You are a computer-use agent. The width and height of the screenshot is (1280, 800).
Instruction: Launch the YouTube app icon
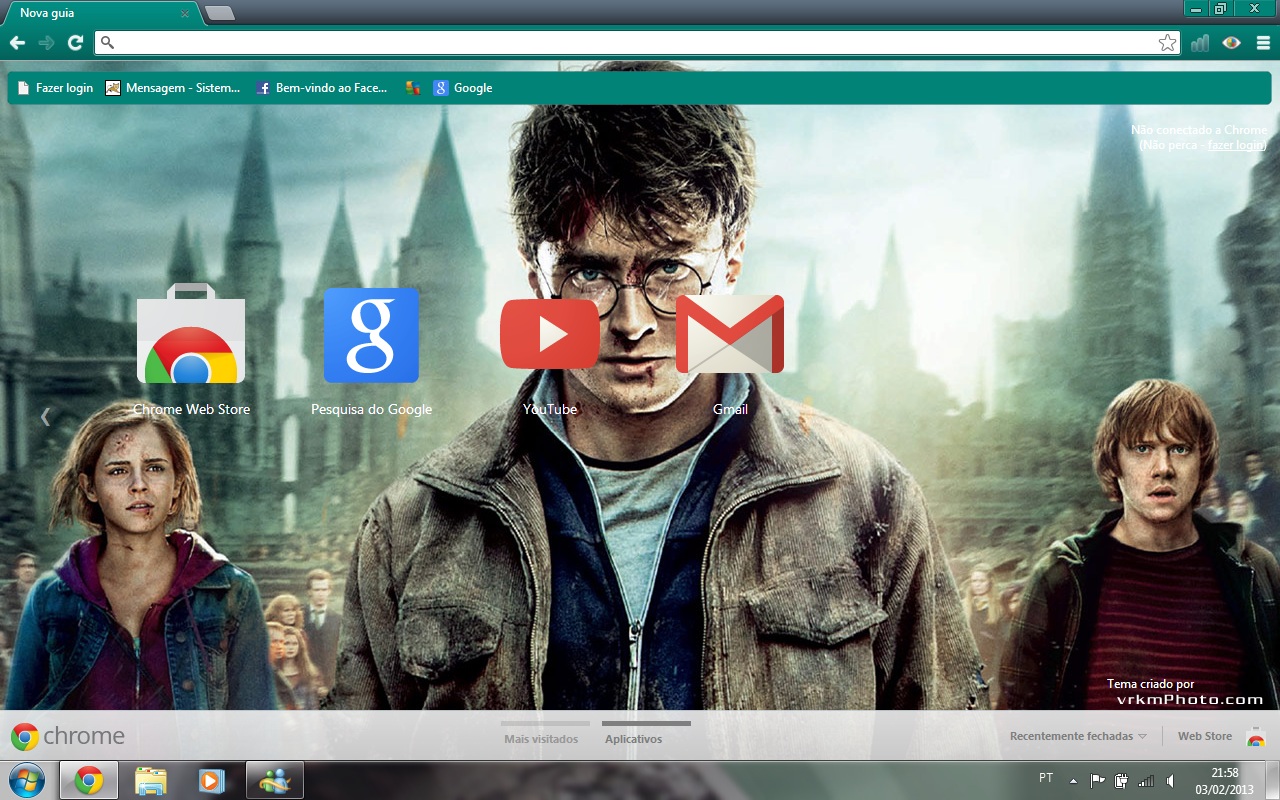[x=550, y=334]
